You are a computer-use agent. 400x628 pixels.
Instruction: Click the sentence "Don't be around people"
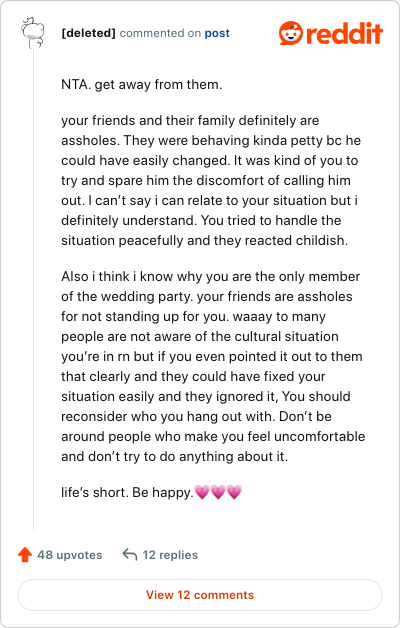point(213,436)
